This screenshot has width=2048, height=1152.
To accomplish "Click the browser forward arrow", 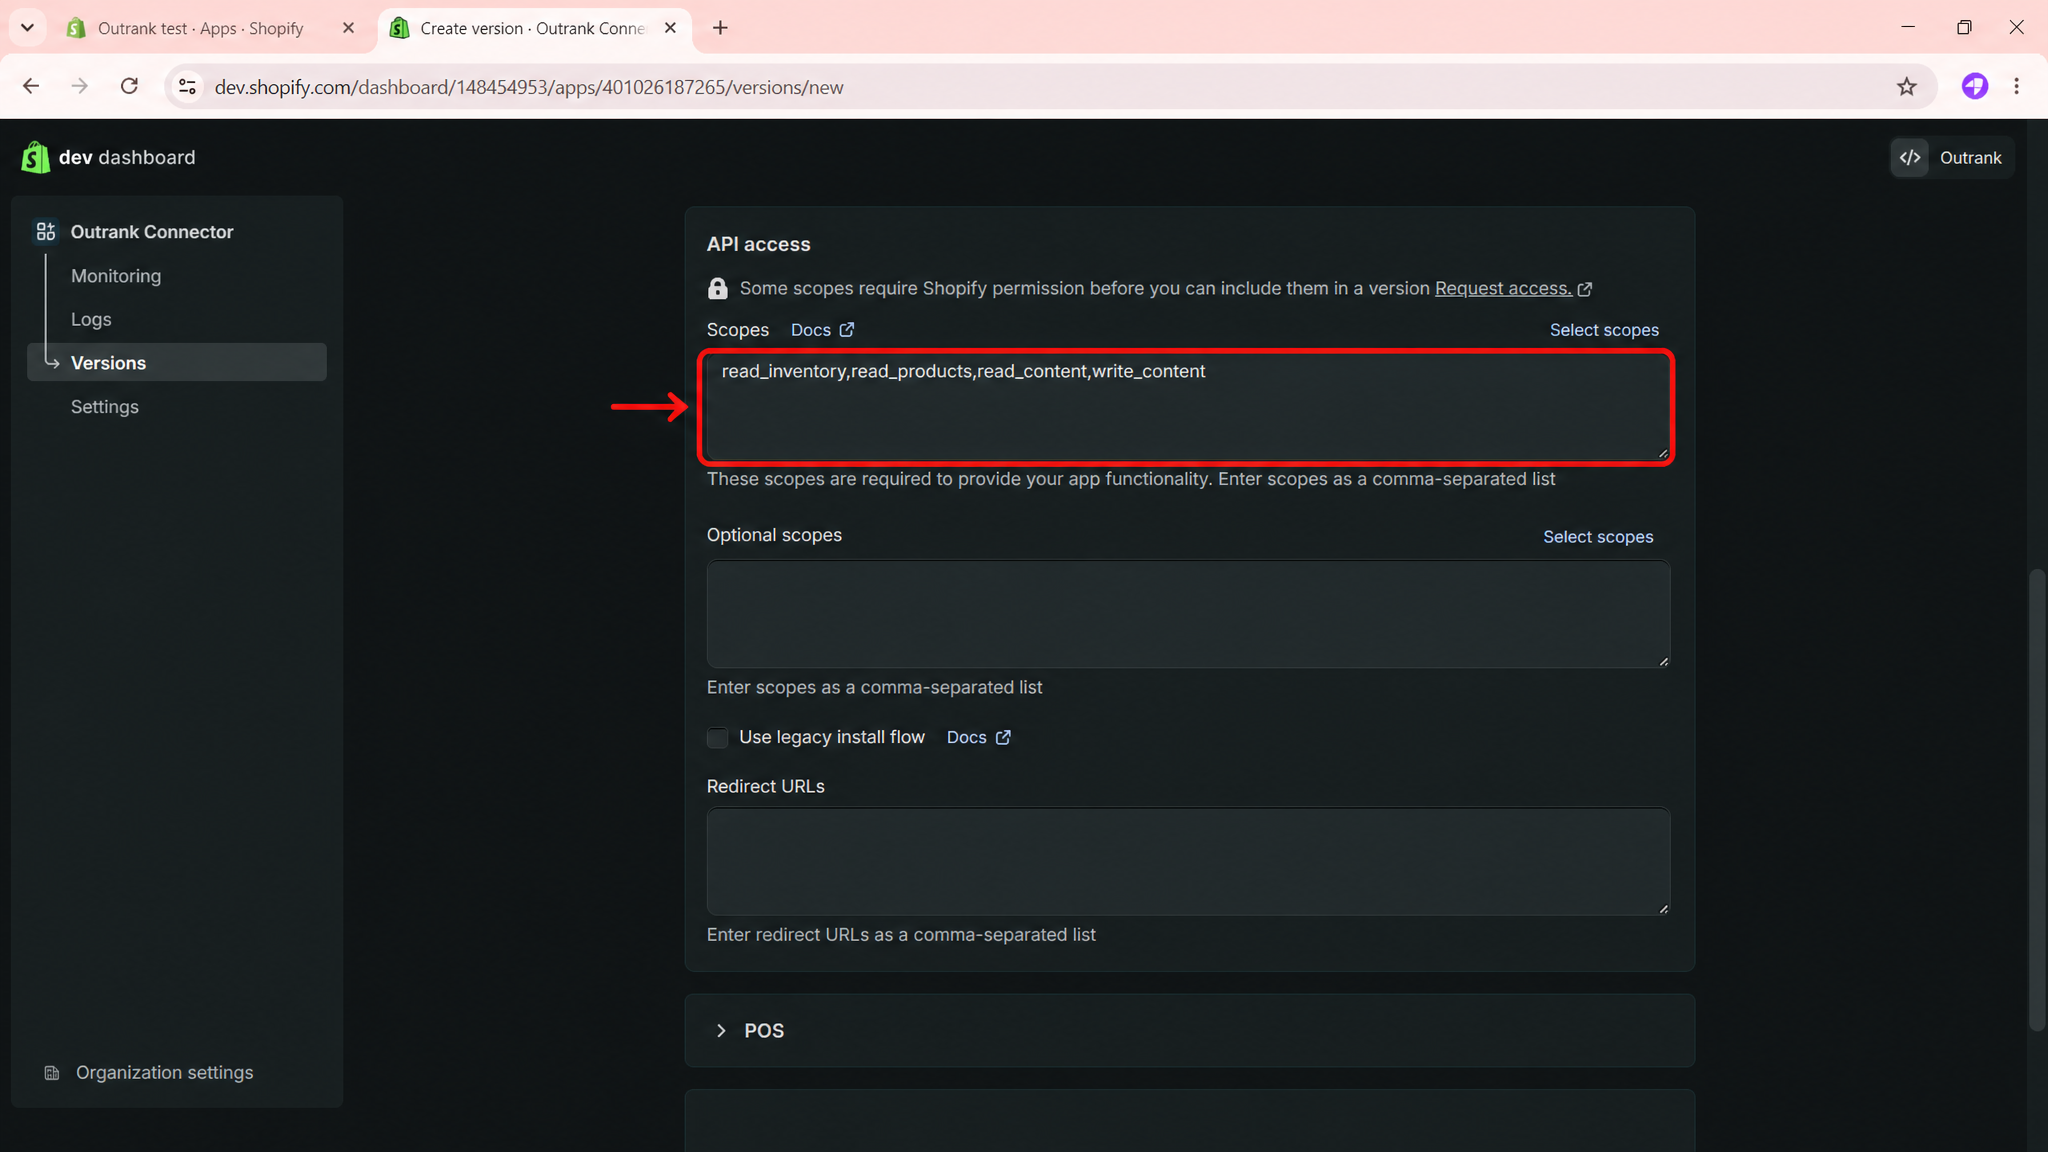I will pos(80,86).
